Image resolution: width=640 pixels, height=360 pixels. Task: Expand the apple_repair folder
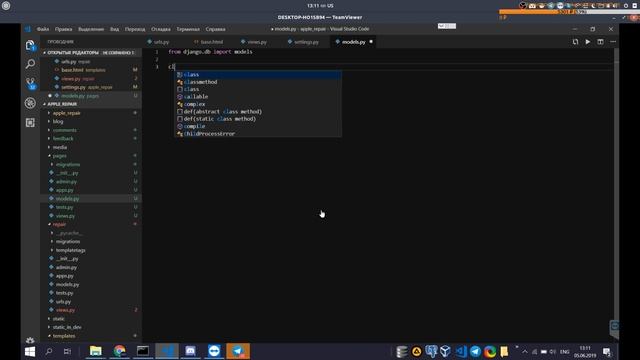[67, 113]
